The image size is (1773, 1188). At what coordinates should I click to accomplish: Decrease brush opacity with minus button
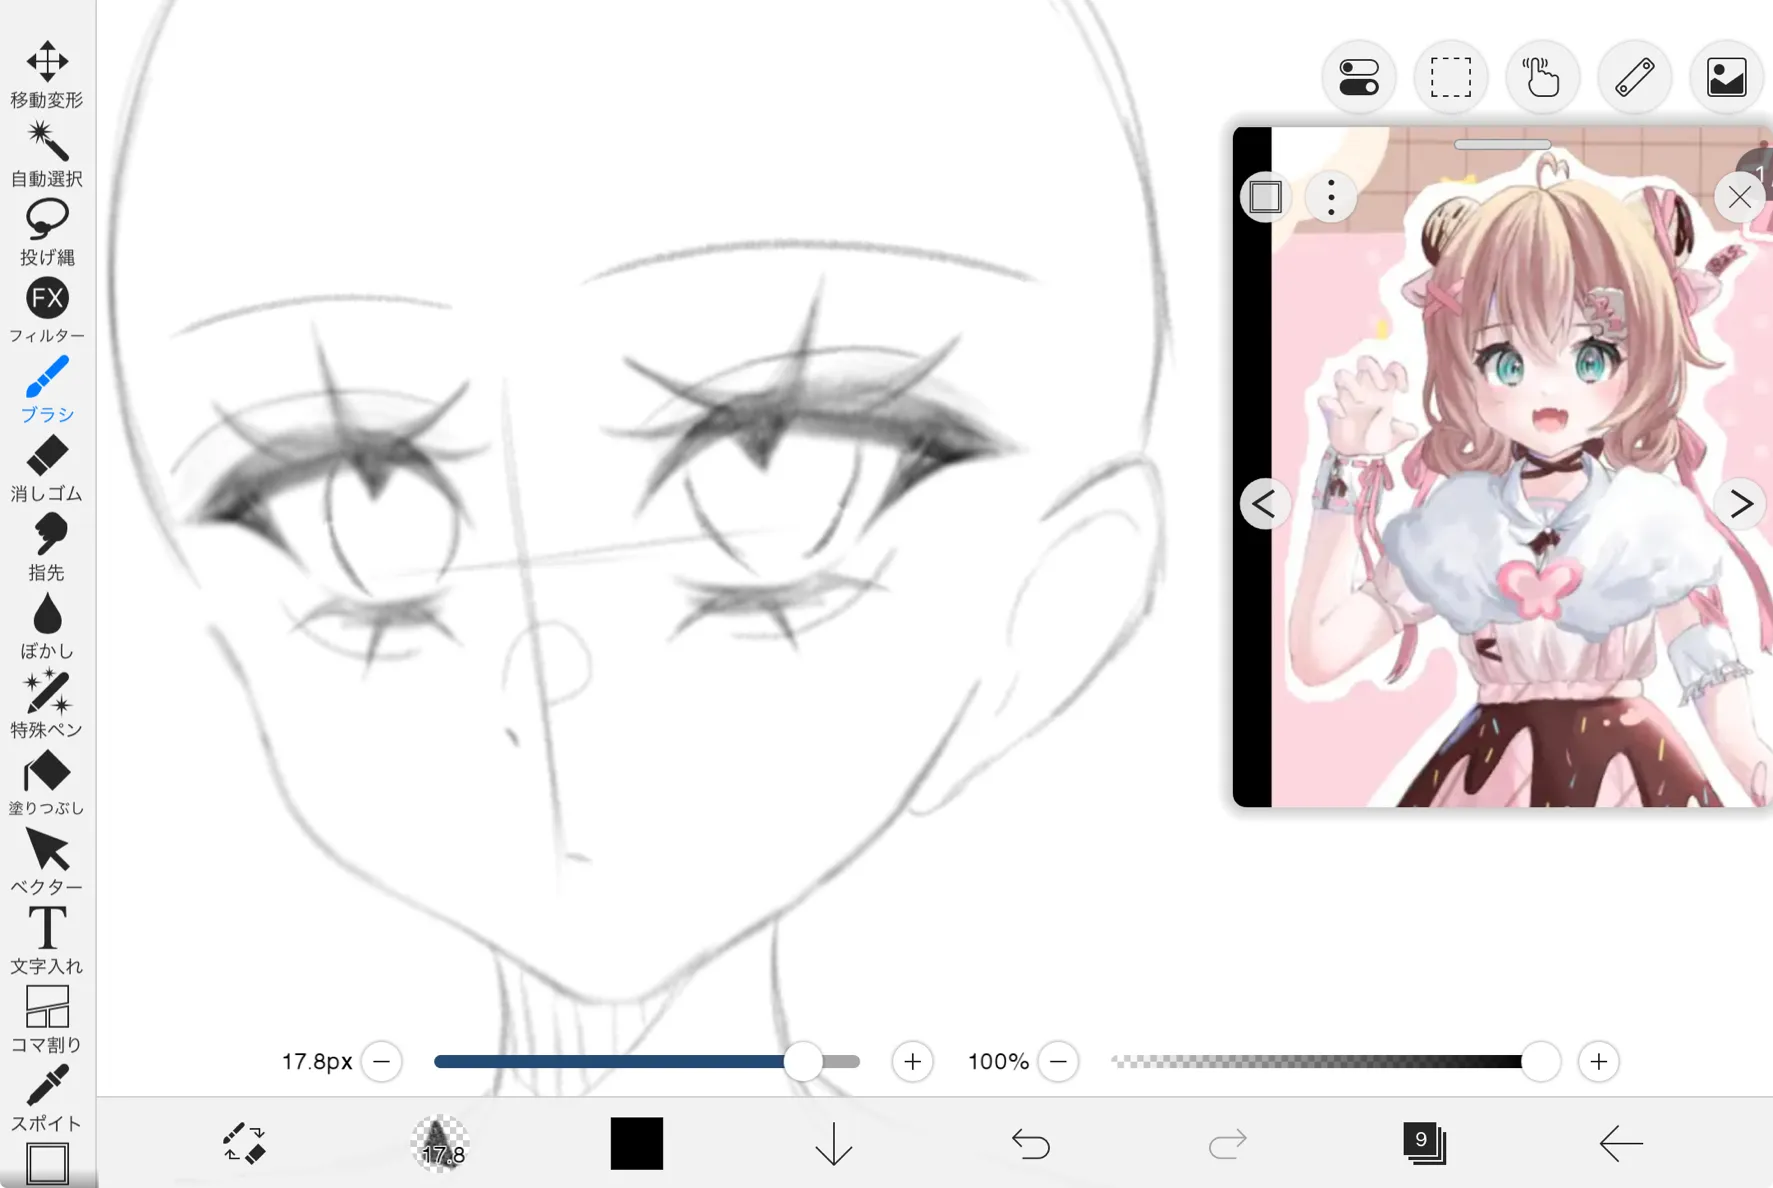(1058, 1061)
